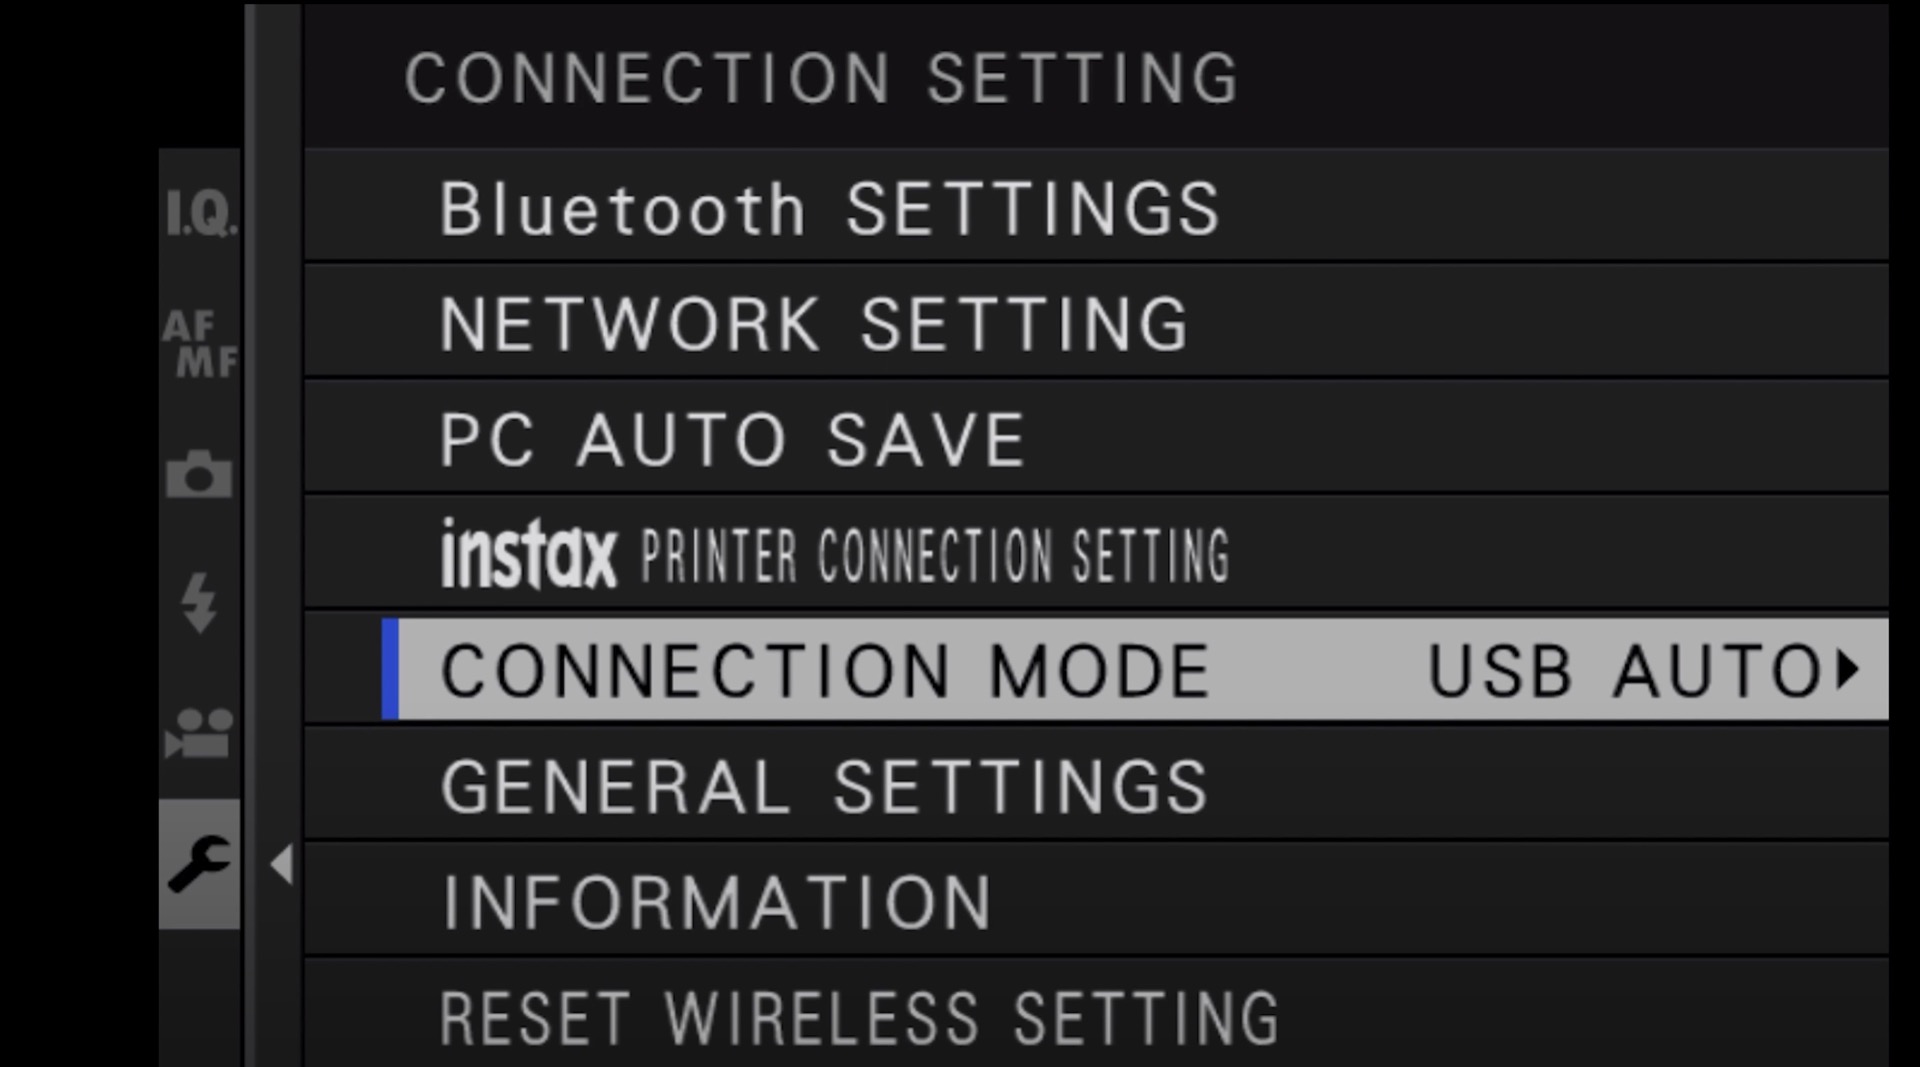Viewport: 1920px width, 1067px height.
Task: Click the CONNECTION SETTING header title
Action: pyautogui.click(x=822, y=78)
